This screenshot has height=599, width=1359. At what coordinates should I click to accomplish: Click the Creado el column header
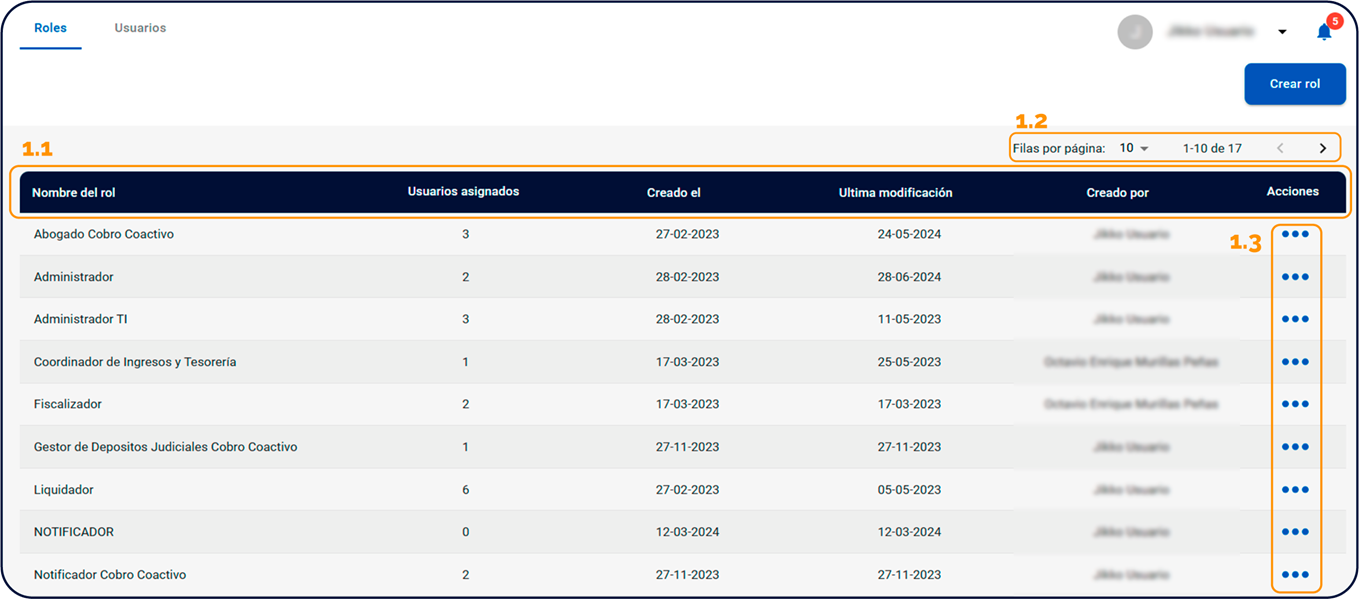673,193
